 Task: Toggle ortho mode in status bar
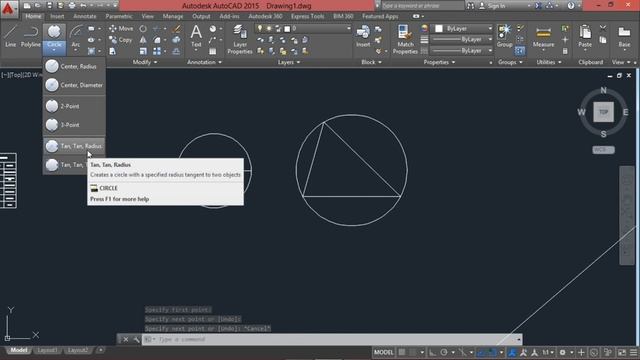[432, 352]
